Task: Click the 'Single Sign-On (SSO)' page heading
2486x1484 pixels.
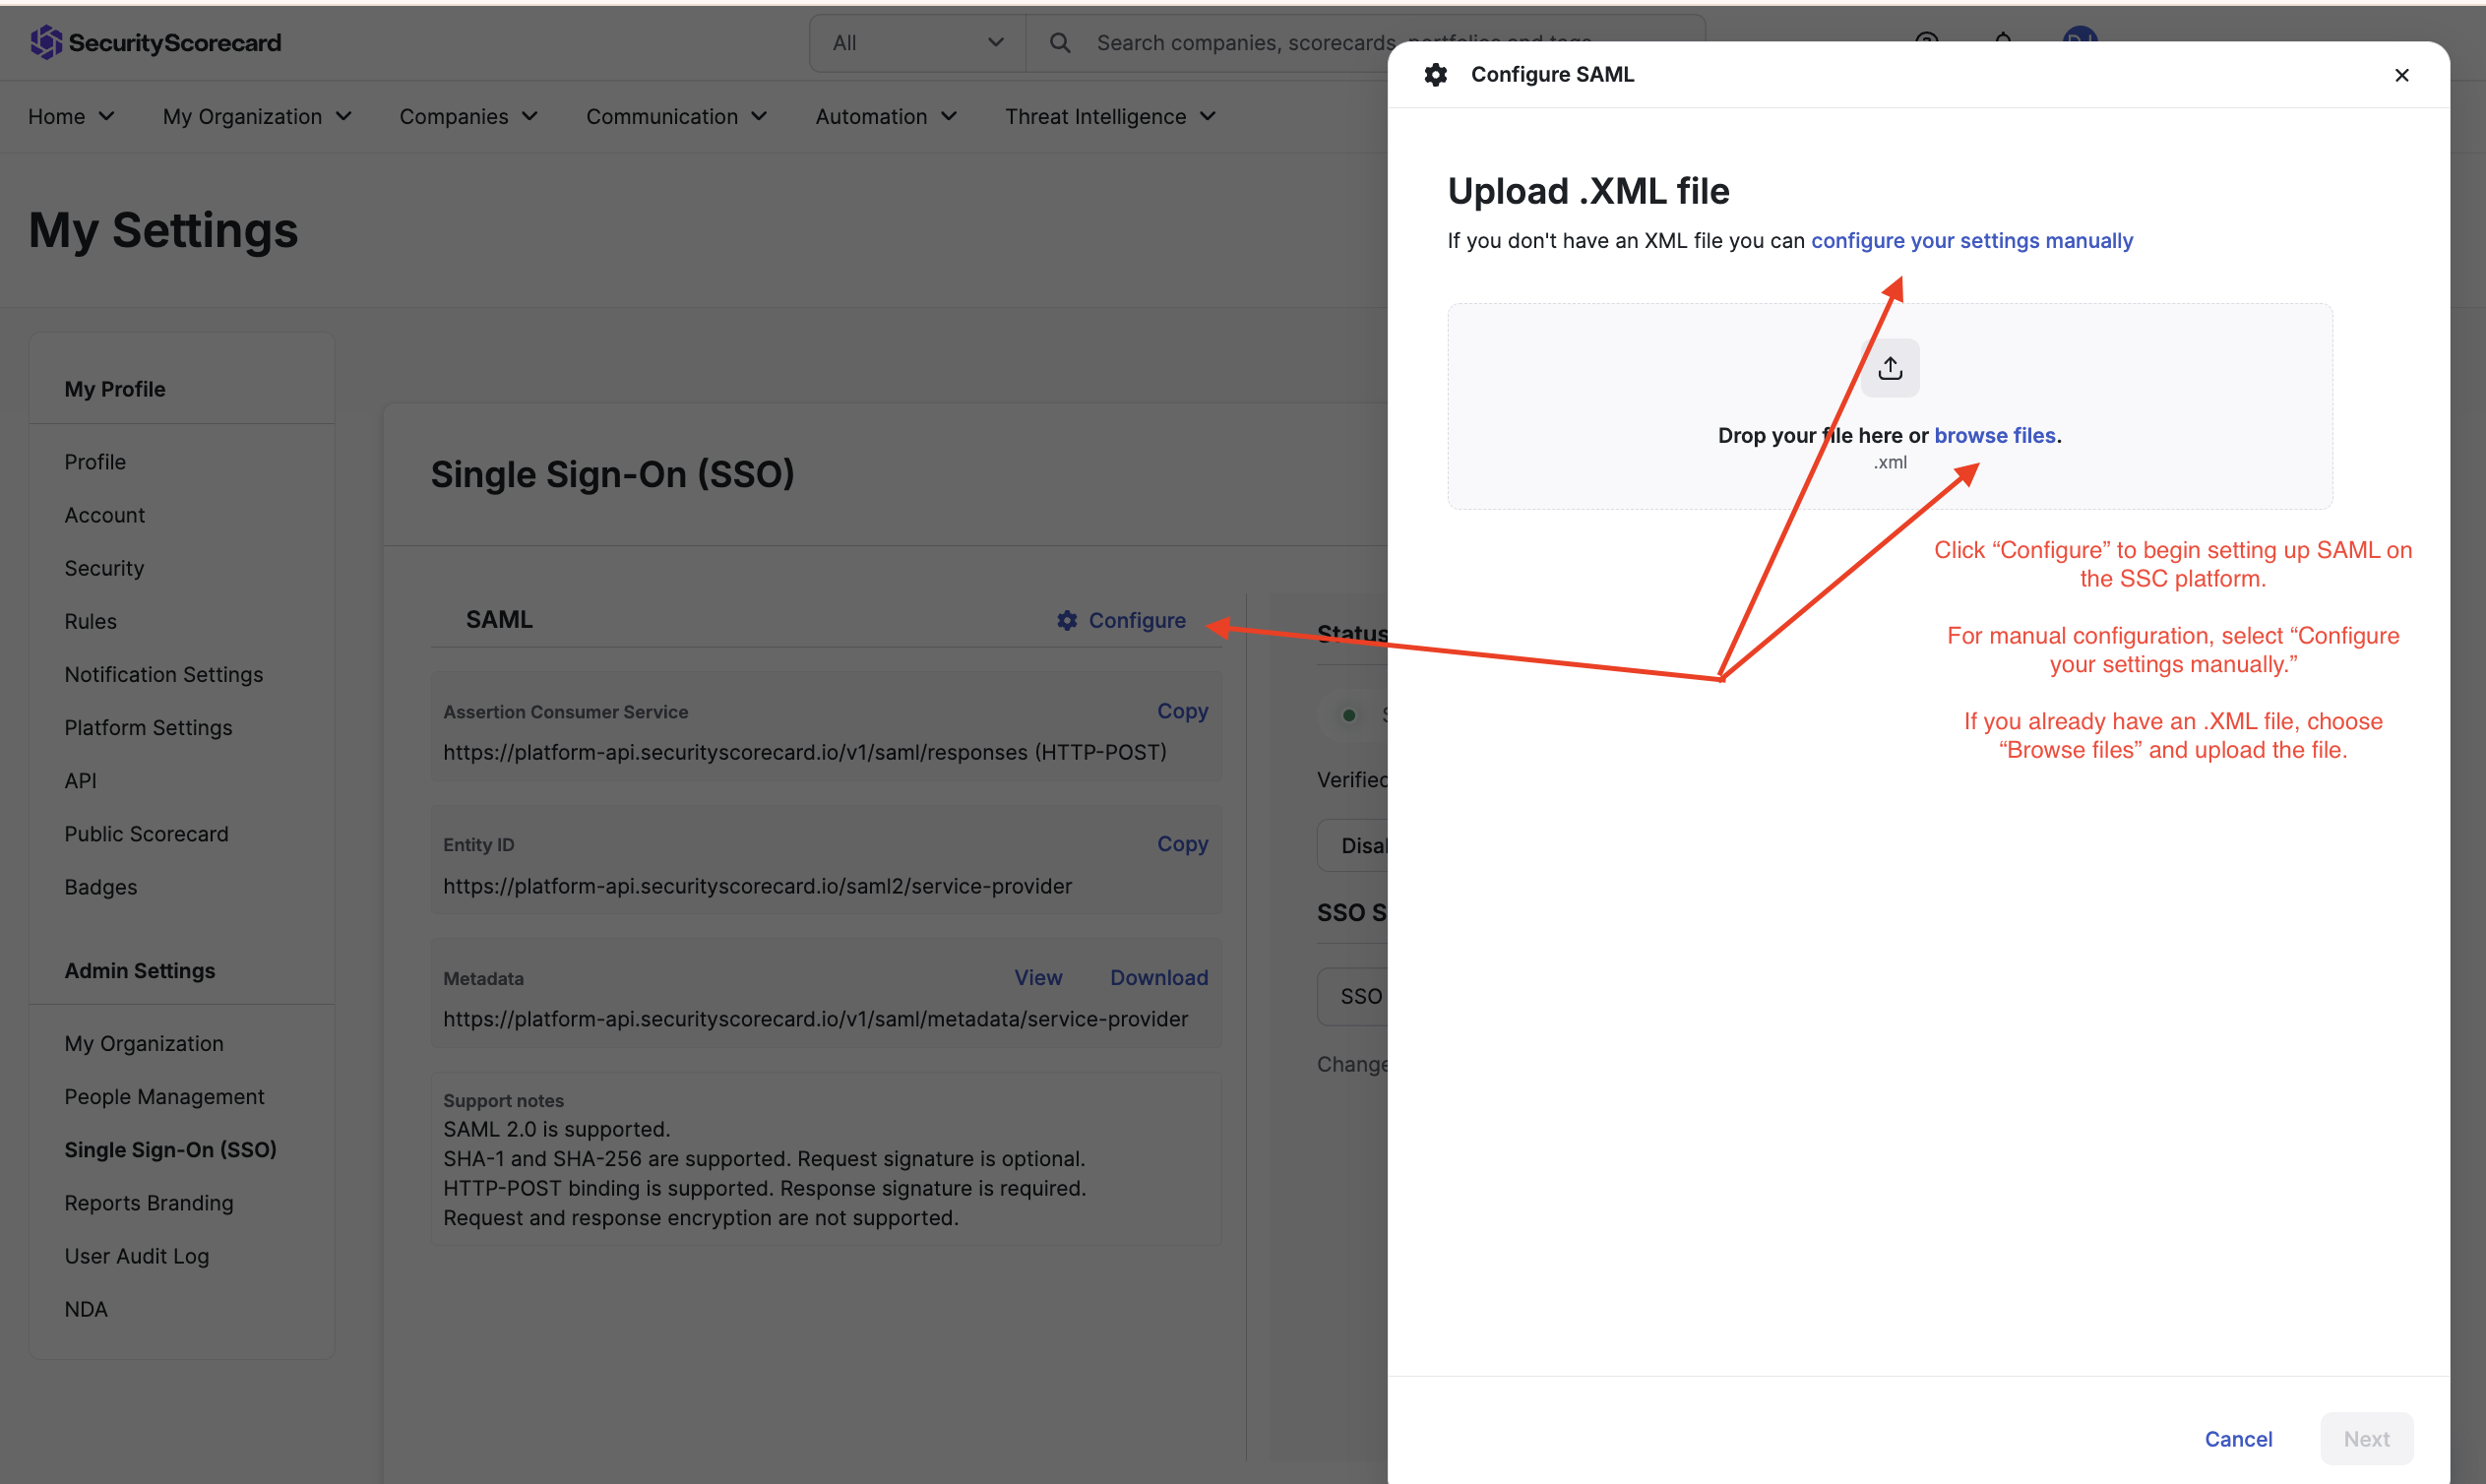Action: click(612, 474)
